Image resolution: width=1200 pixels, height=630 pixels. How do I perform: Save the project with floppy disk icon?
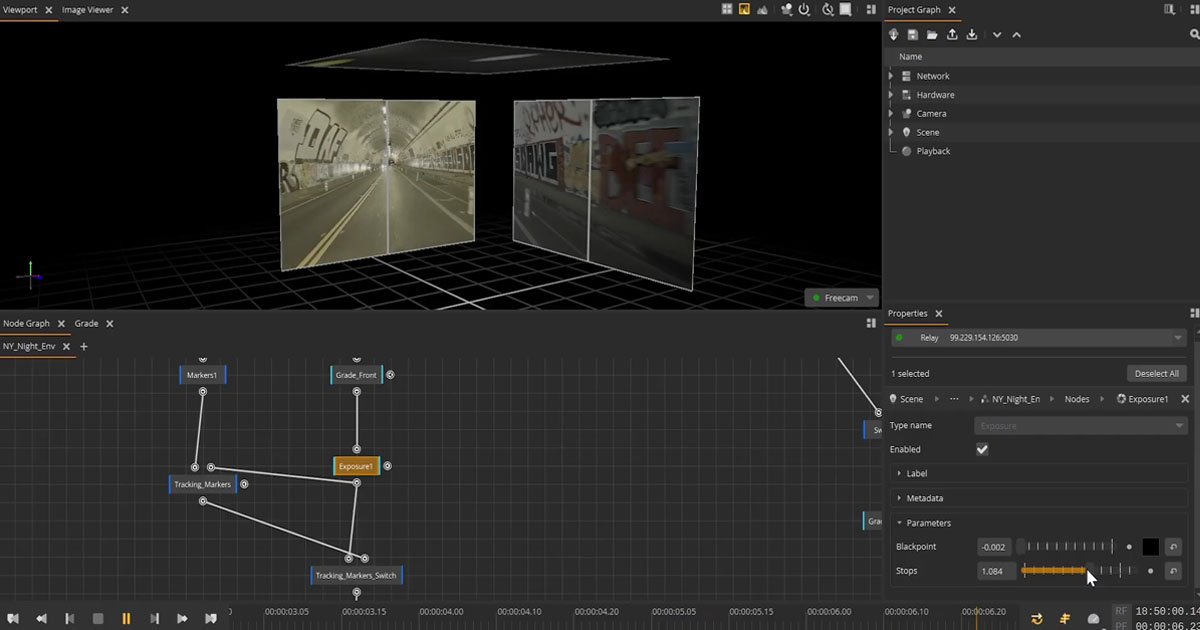point(913,34)
